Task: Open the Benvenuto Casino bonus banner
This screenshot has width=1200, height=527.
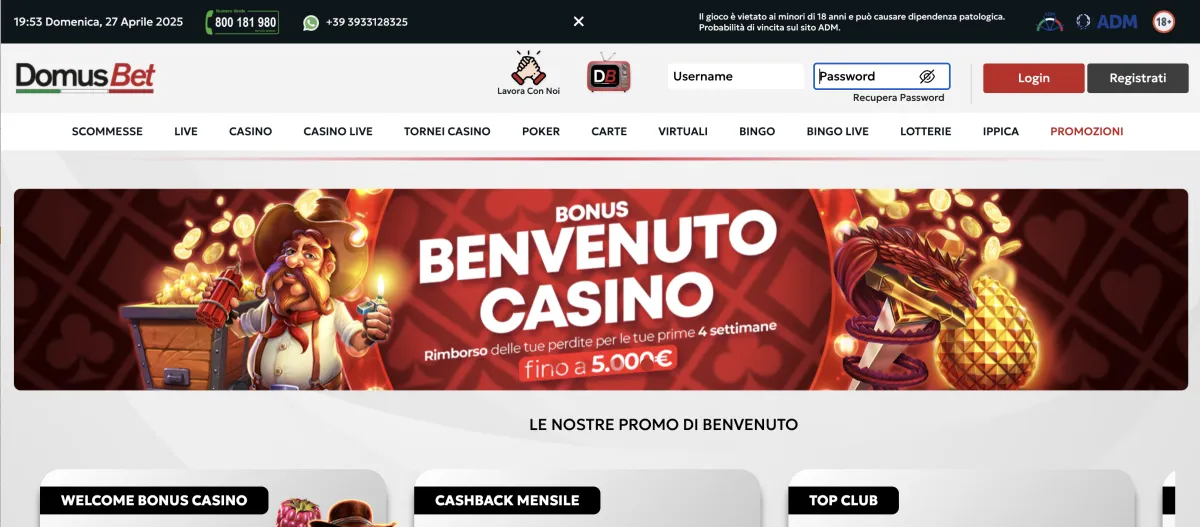Action: click(600, 289)
